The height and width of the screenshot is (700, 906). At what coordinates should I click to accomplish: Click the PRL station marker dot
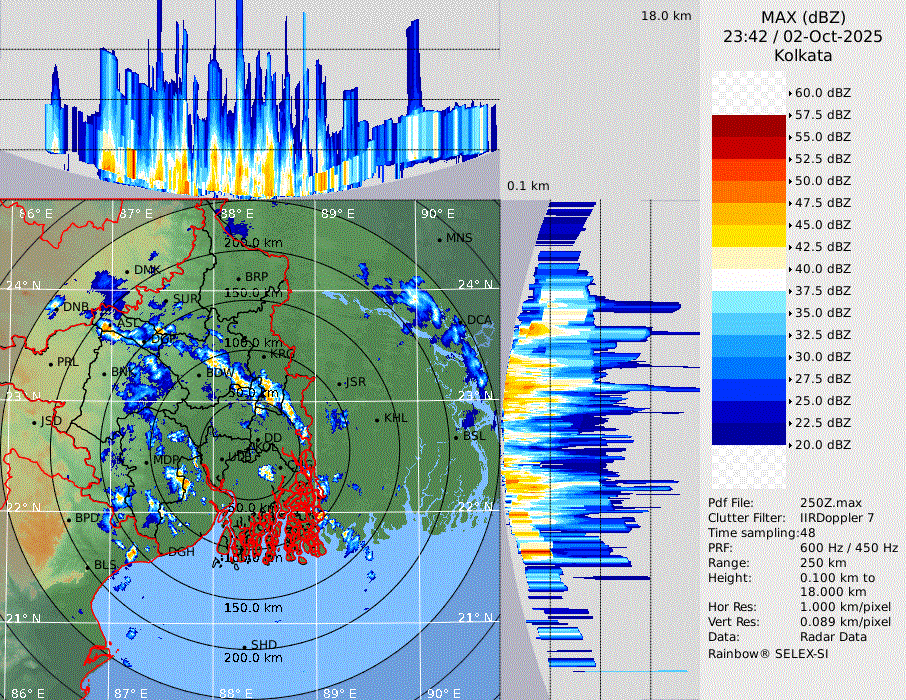click(x=51, y=363)
